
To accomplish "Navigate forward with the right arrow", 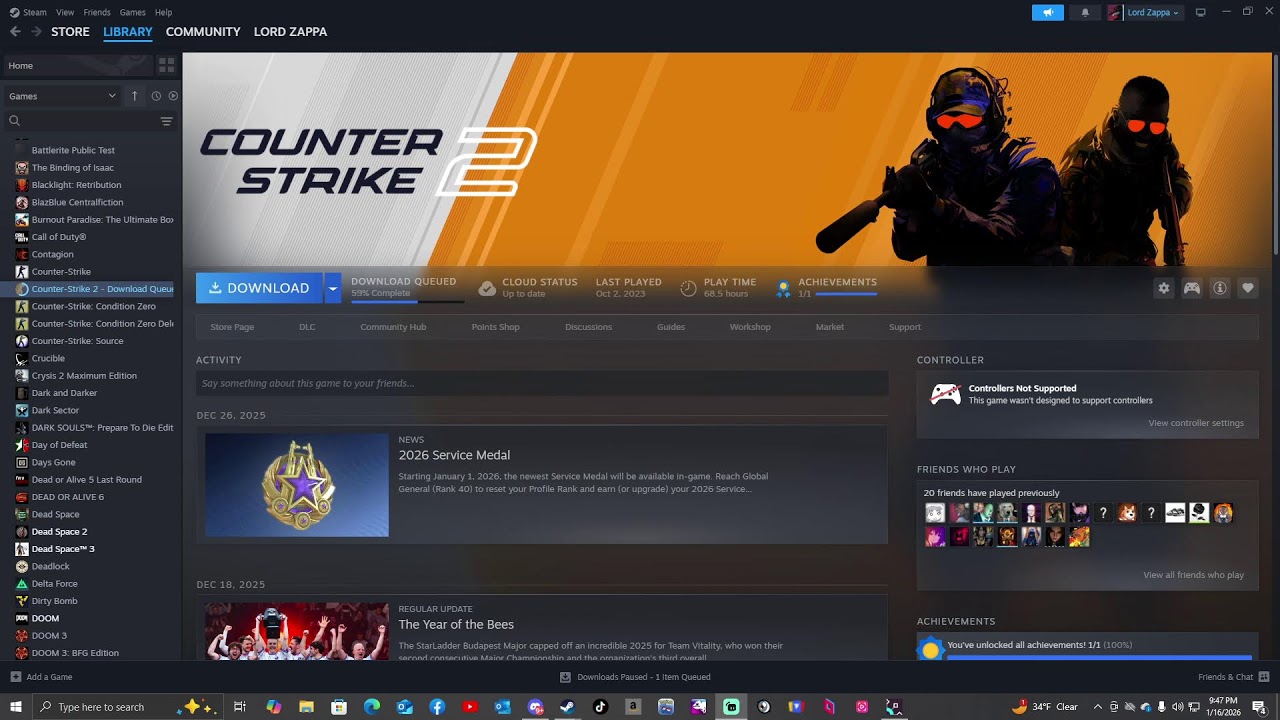I will (x=36, y=32).
